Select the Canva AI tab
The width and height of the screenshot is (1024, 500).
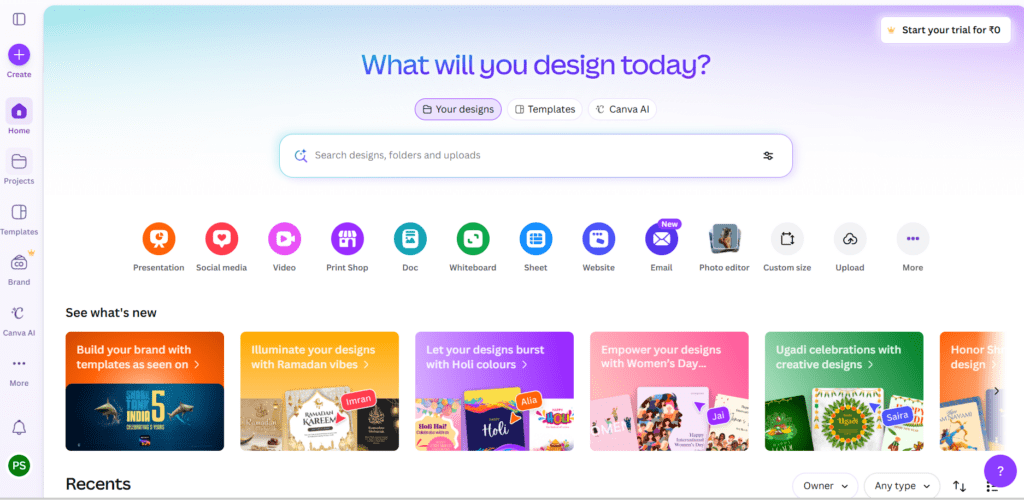pyautogui.click(x=622, y=109)
